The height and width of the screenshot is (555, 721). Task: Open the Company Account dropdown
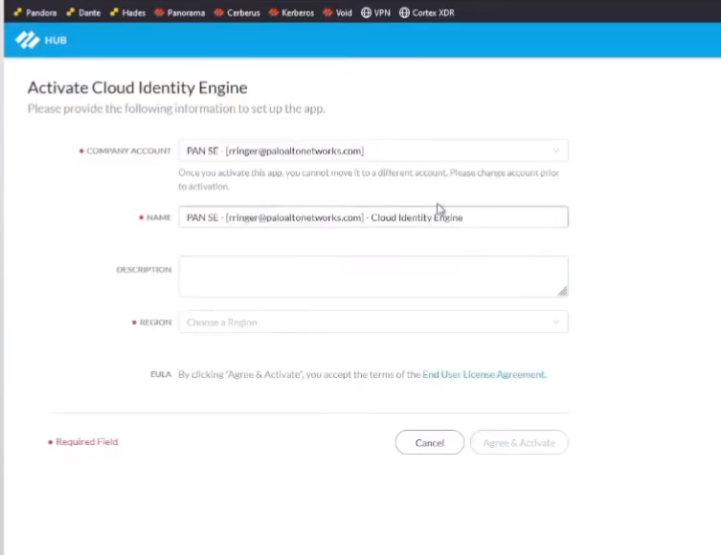click(x=373, y=151)
